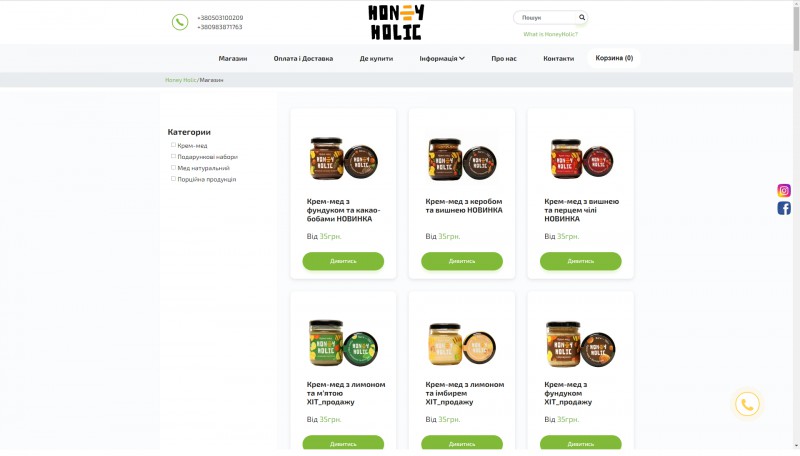This screenshot has height=456, width=800.
Task: Click the floating yellow callback phone button
Action: coord(747,404)
